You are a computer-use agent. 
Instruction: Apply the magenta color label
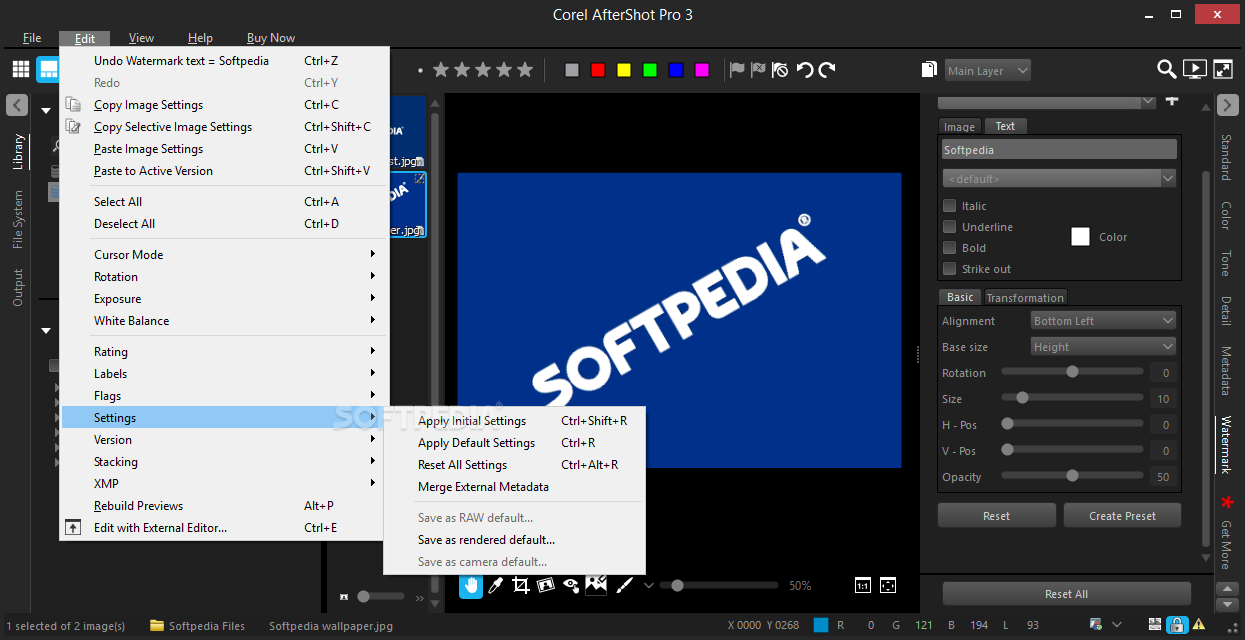coord(702,70)
